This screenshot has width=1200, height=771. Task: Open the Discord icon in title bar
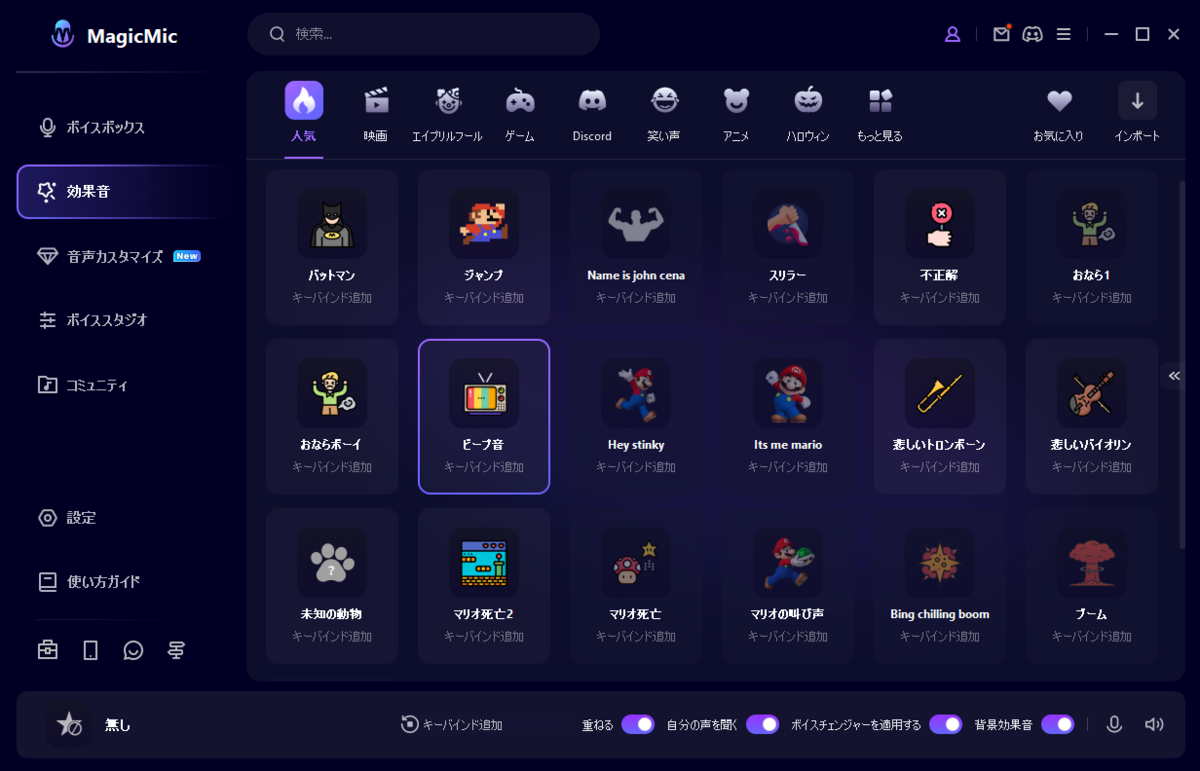pyautogui.click(x=1032, y=34)
